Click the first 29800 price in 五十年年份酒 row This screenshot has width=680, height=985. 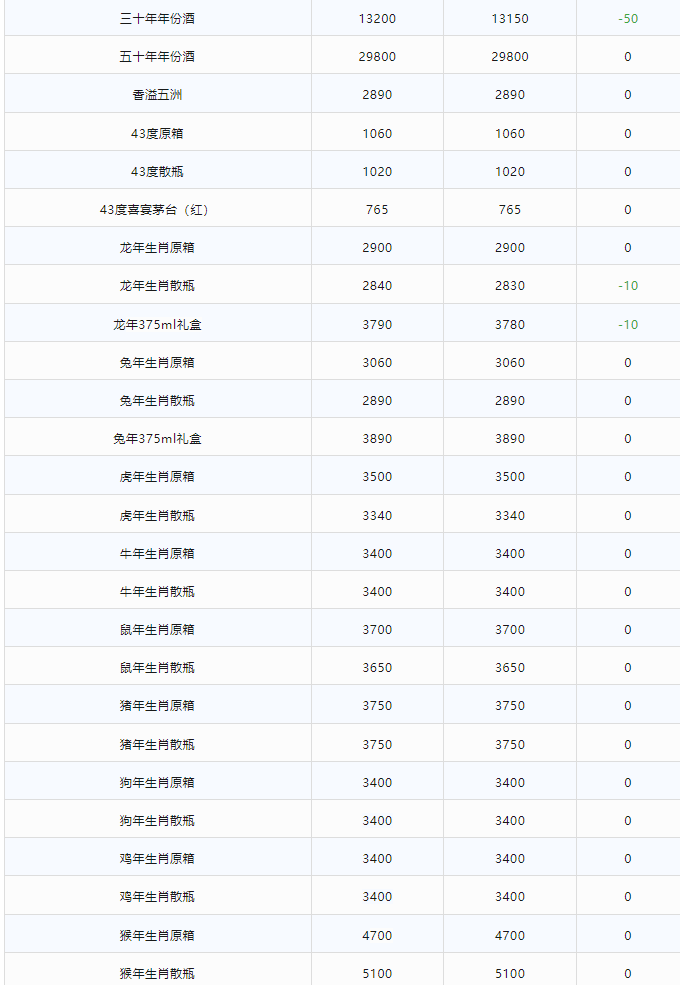(377, 57)
